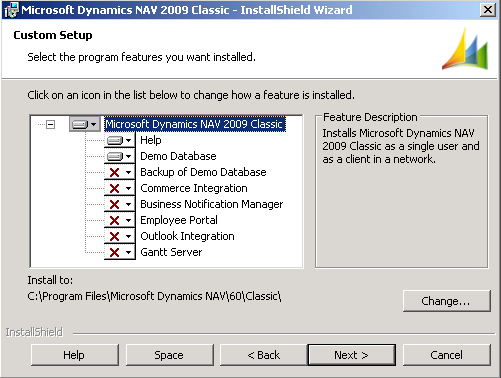501x378 pixels.
Task: Select the Employee Portal feature
Action: [x=179, y=220]
